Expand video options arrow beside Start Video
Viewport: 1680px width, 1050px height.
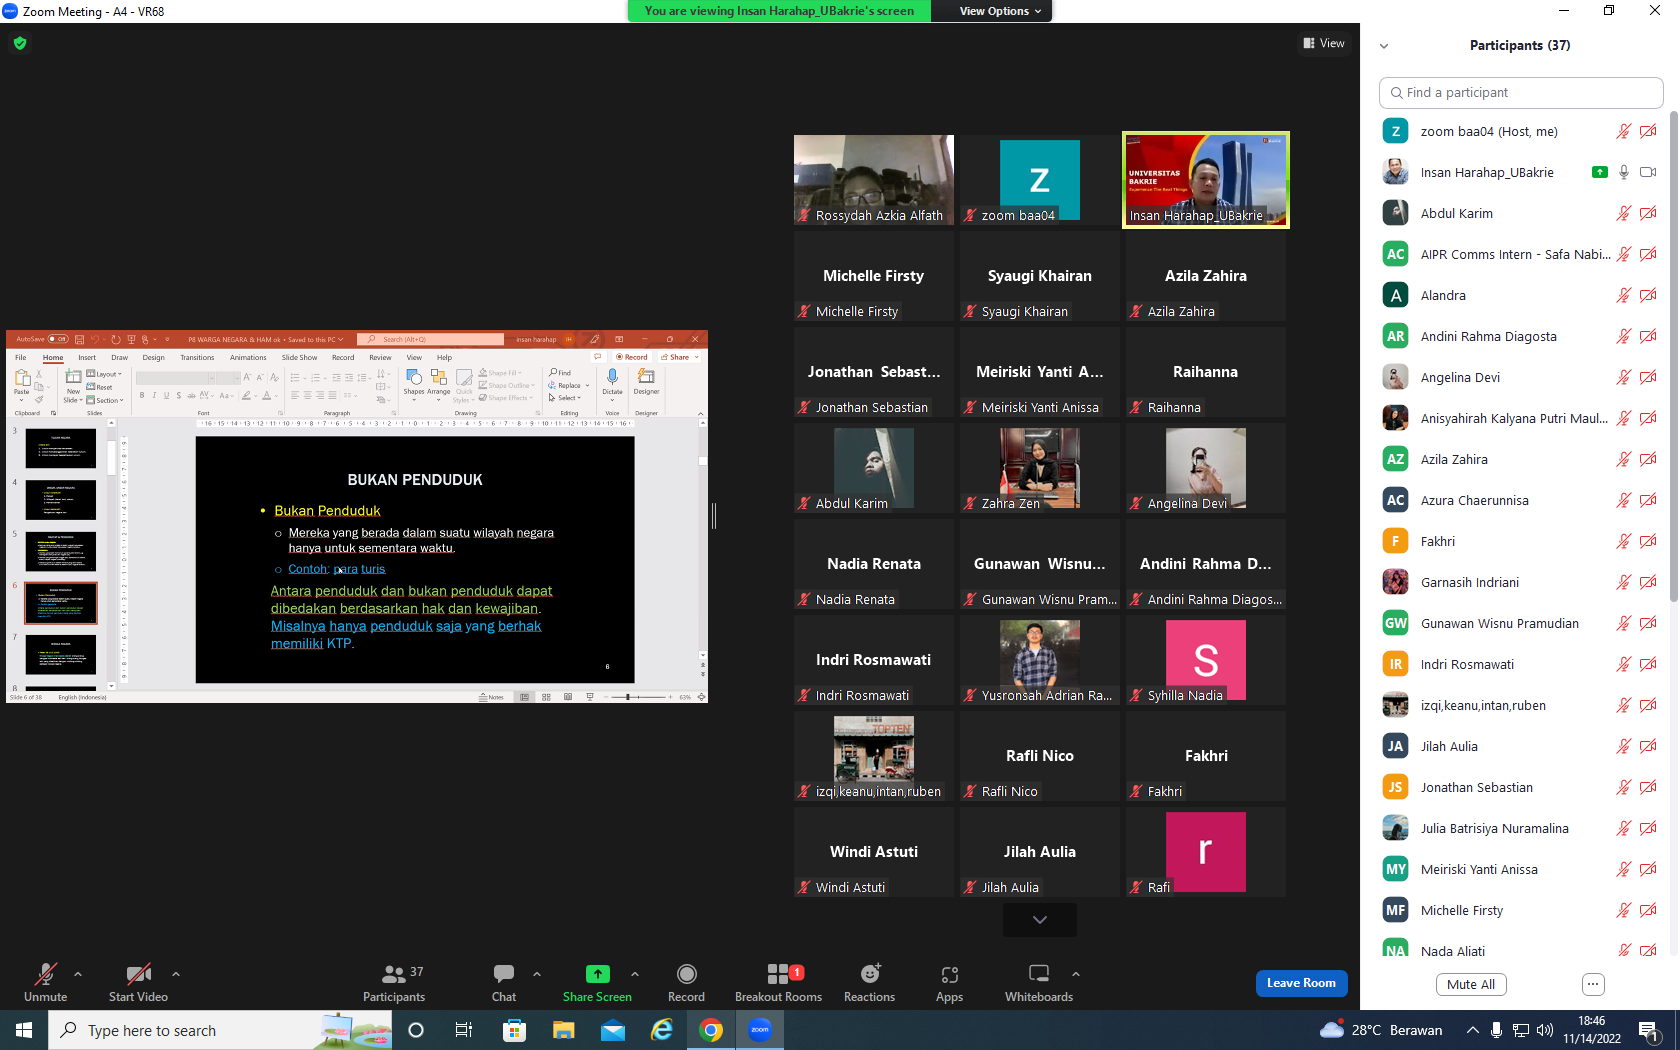(x=176, y=974)
